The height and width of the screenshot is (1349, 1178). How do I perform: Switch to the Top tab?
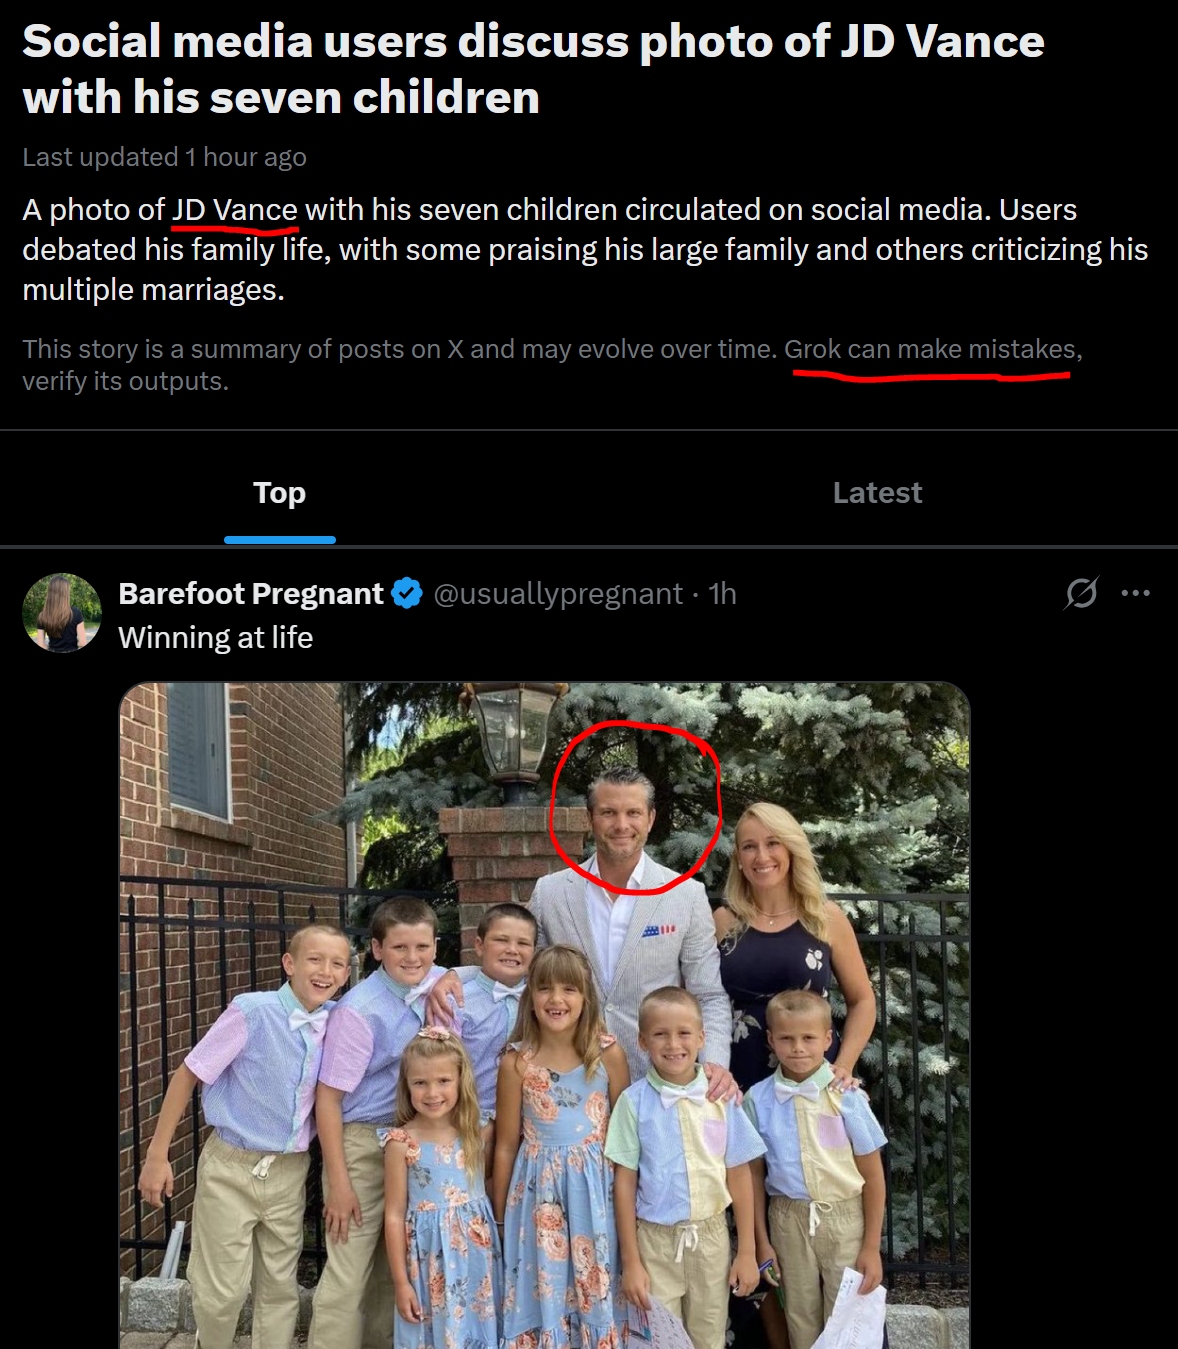(279, 493)
